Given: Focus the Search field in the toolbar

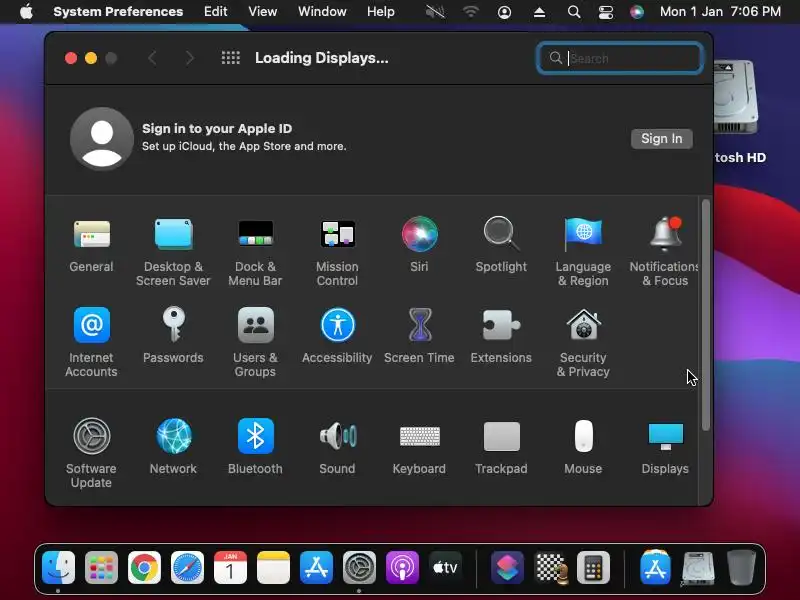Looking at the screenshot, I should [620, 58].
